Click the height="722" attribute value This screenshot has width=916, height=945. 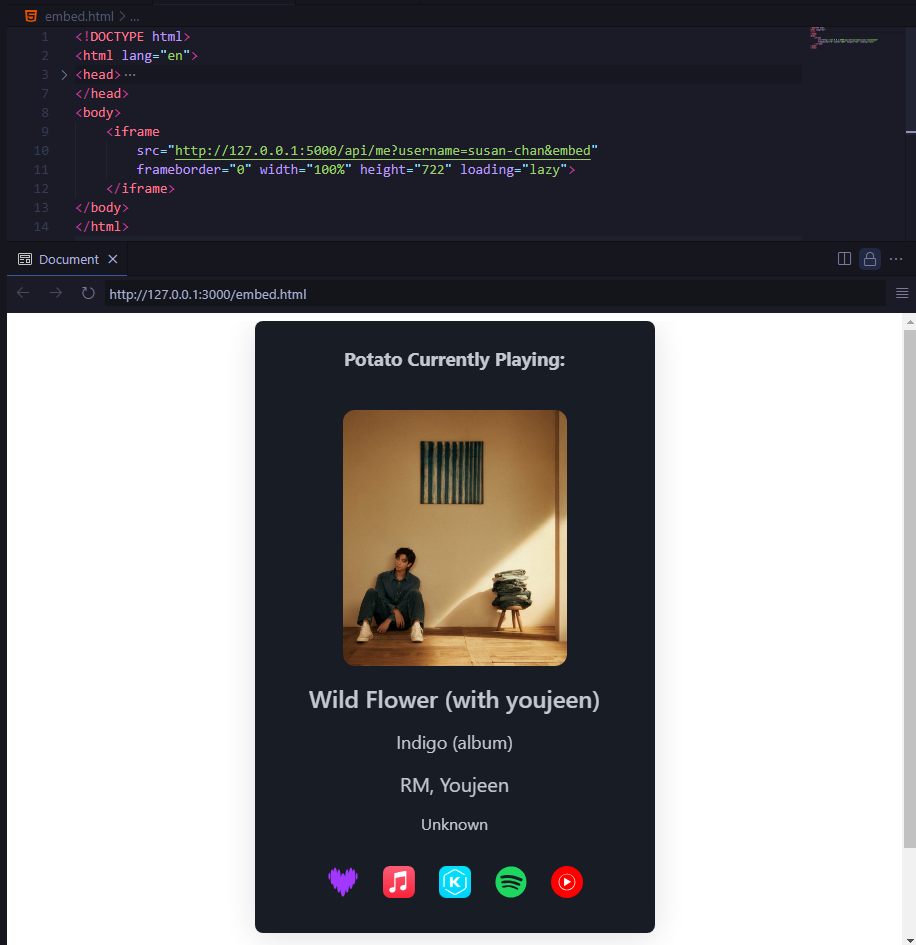click(x=433, y=170)
